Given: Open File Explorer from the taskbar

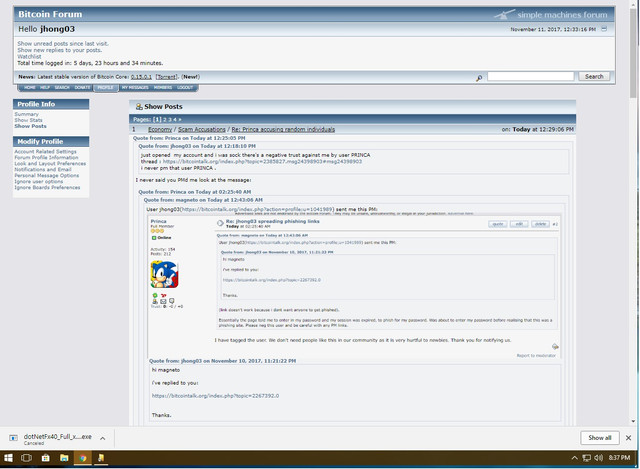Looking at the screenshot, I should pyautogui.click(x=64, y=458).
